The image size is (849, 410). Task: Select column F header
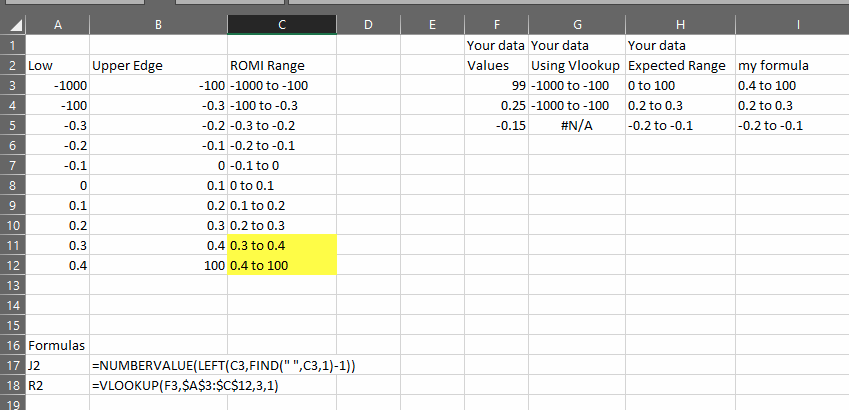coord(497,25)
